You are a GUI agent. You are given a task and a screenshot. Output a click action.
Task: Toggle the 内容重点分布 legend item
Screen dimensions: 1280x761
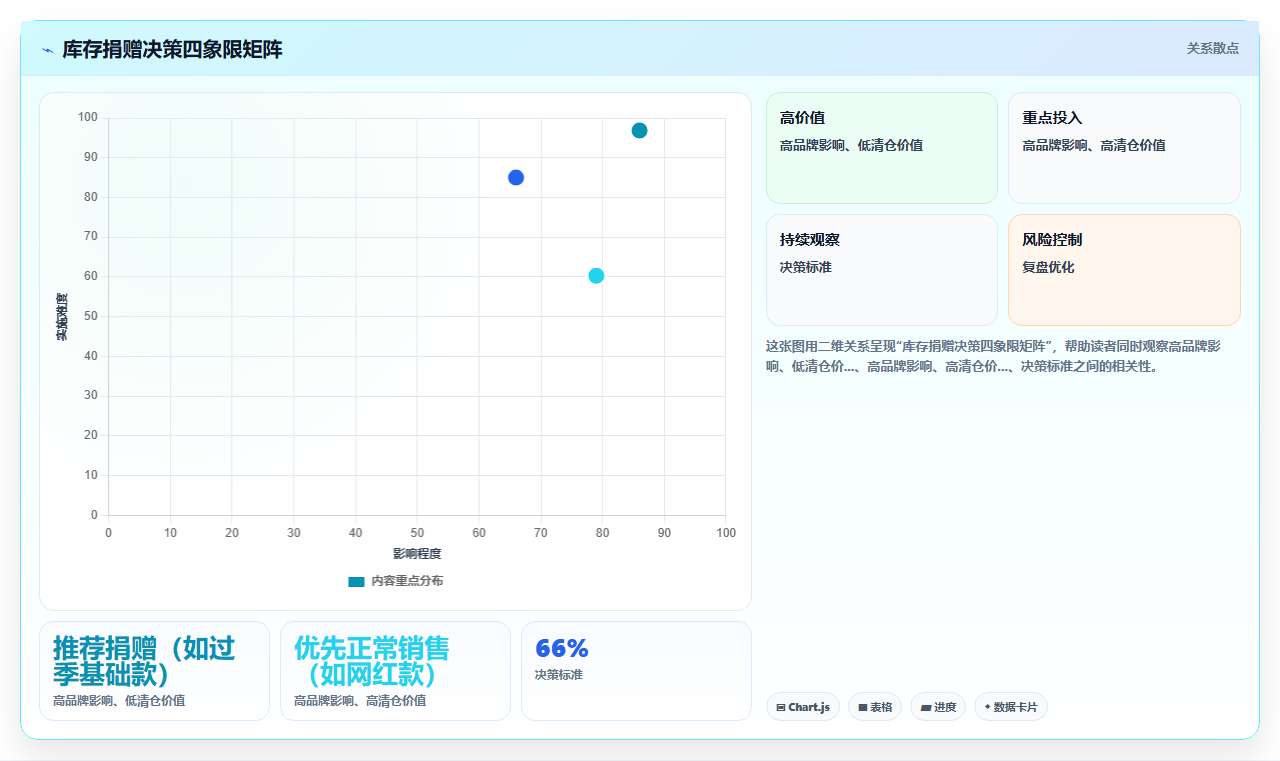pyautogui.click(x=395, y=581)
